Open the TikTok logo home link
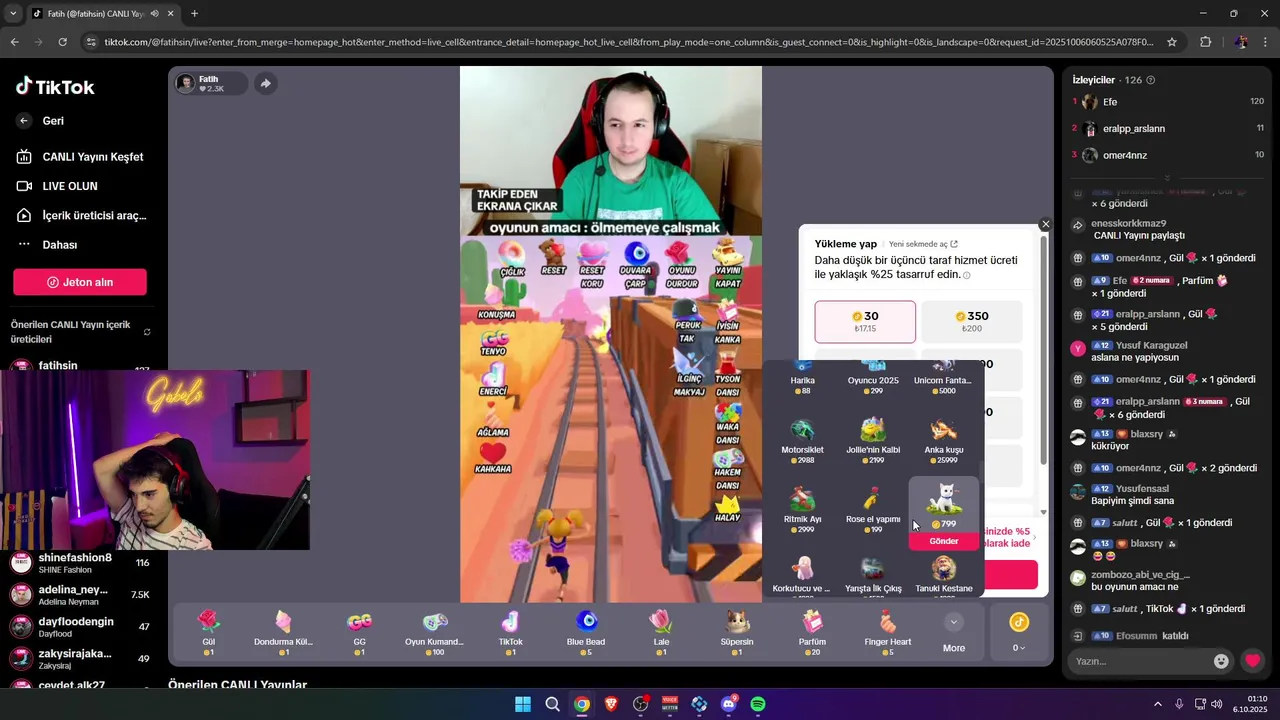 [55, 86]
